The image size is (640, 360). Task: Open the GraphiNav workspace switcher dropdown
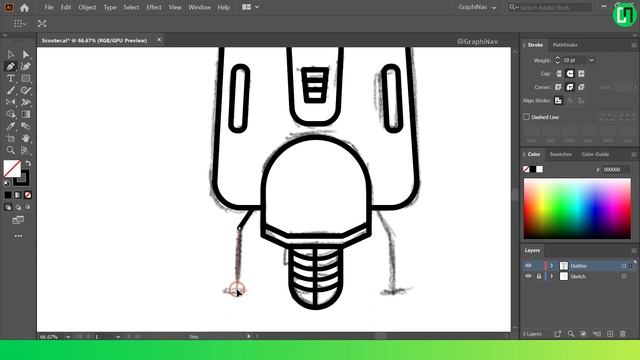click(x=477, y=7)
